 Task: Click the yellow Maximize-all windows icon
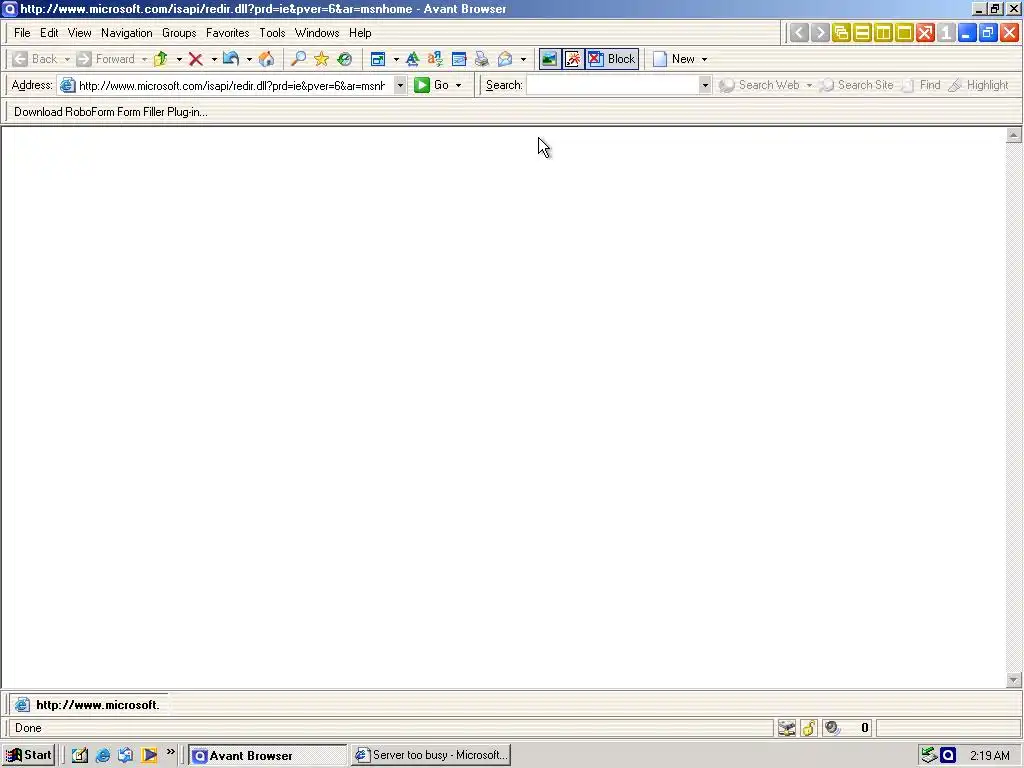904,33
